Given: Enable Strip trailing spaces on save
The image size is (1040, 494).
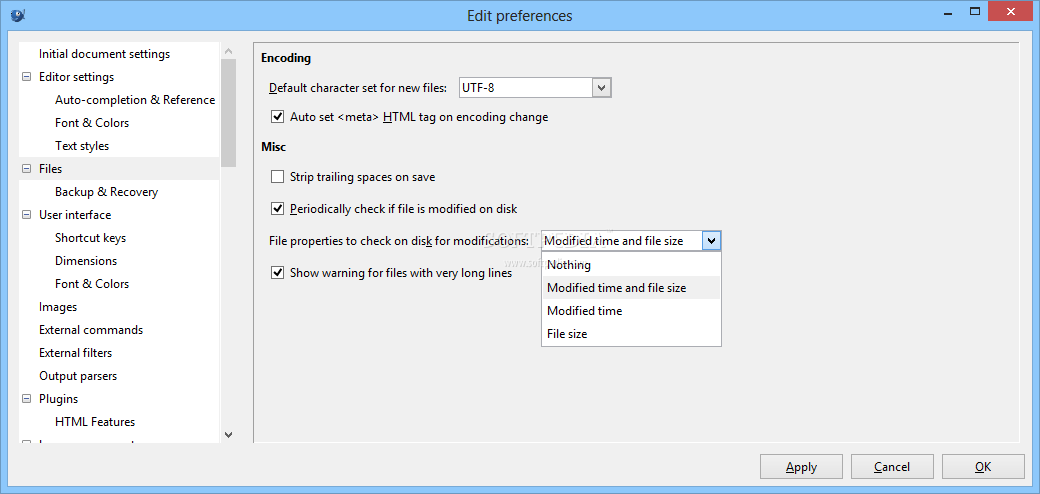Looking at the screenshot, I should (277, 177).
